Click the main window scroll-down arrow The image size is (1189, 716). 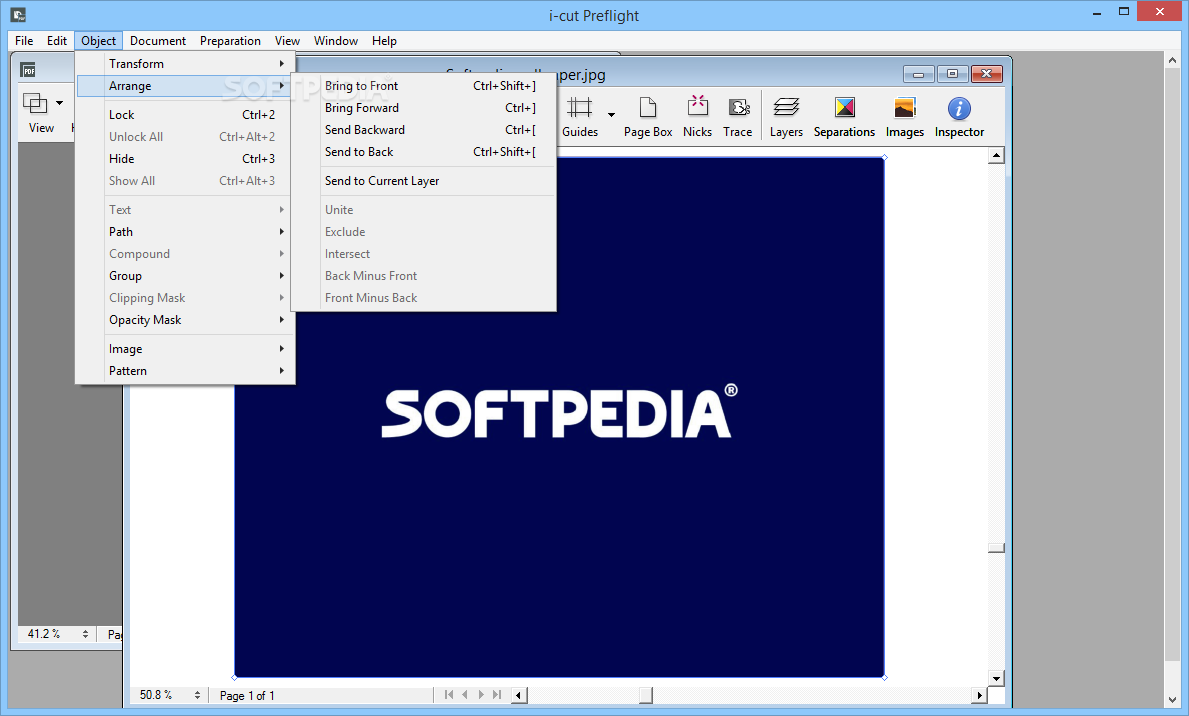(x=1173, y=700)
